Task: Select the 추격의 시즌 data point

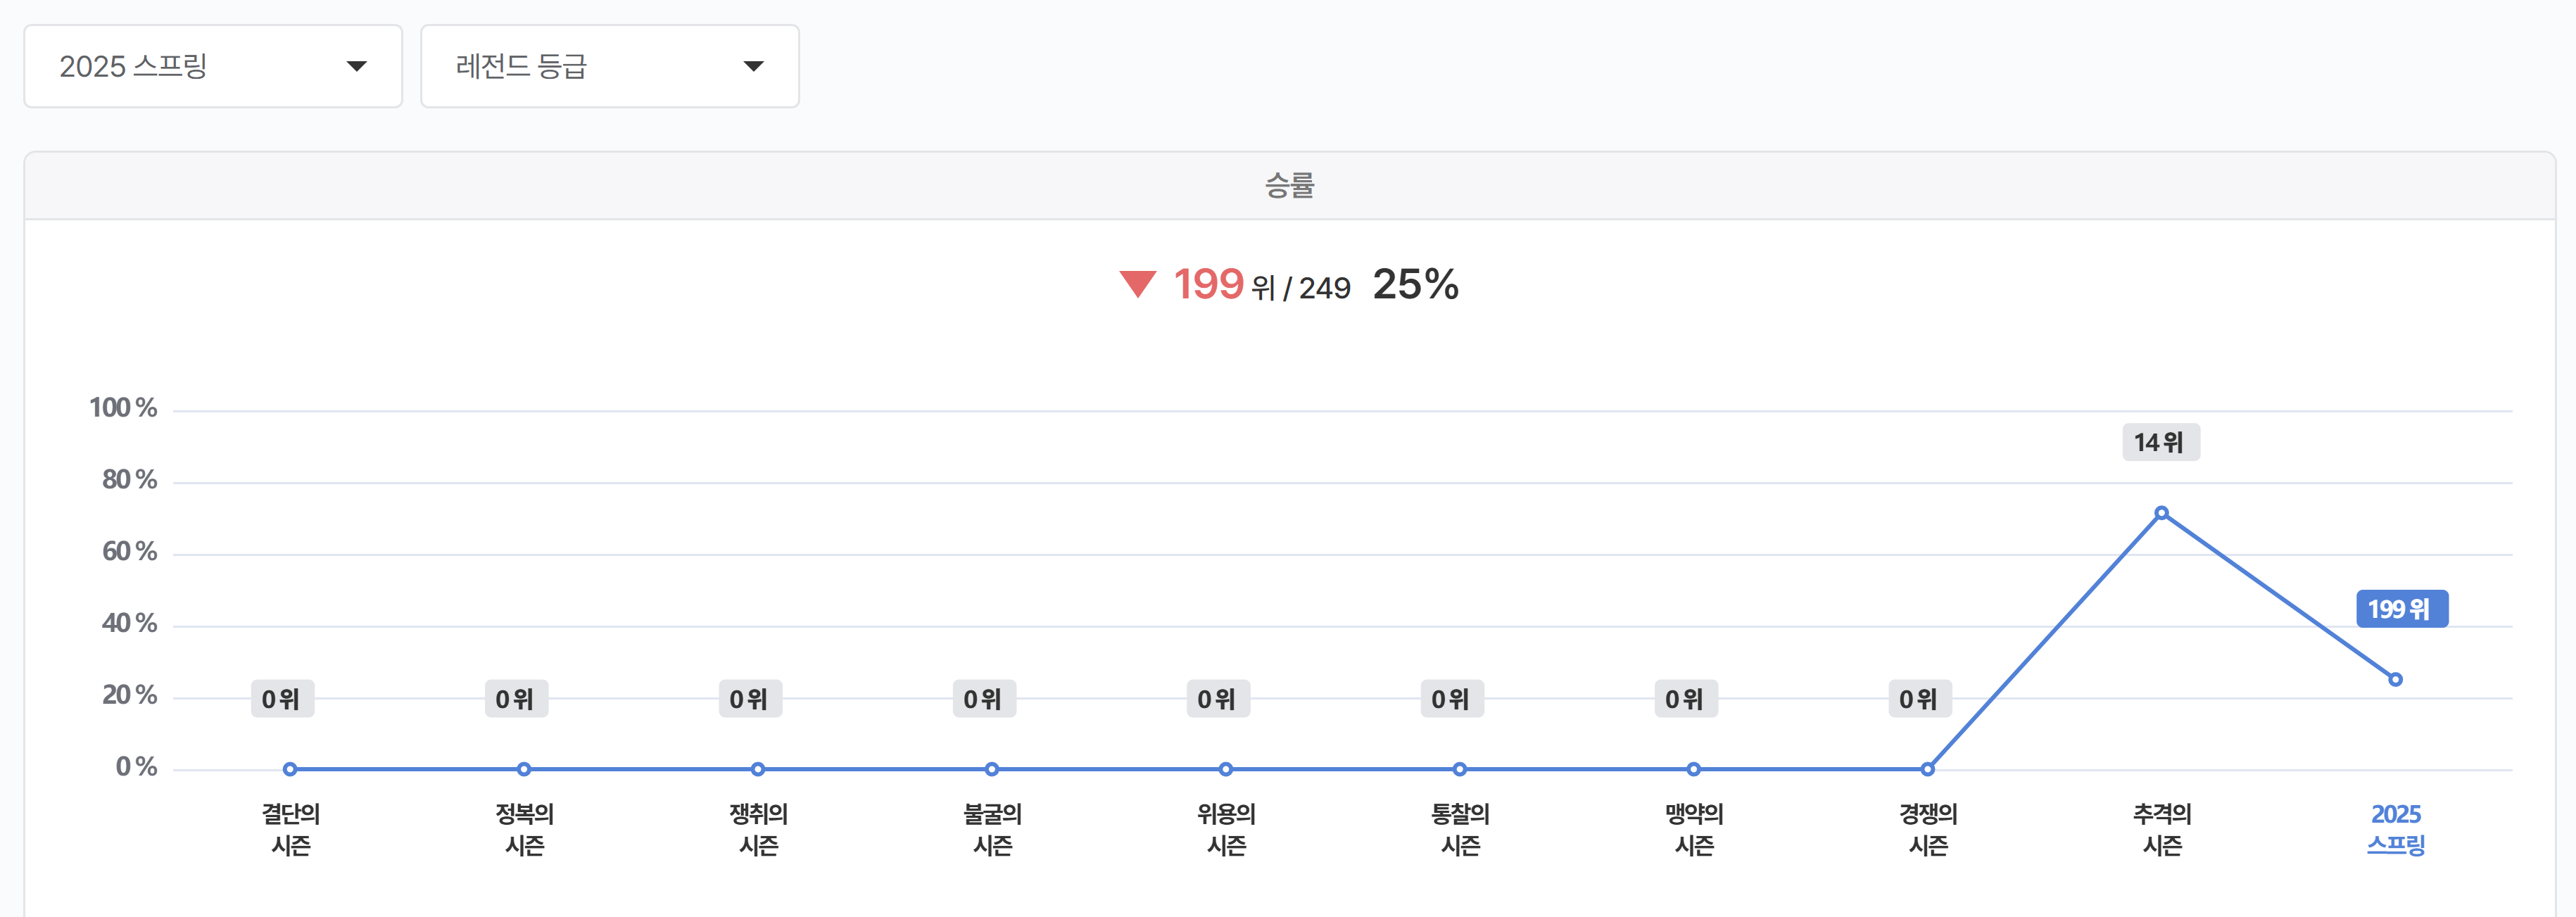Action: (x=2161, y=513)
